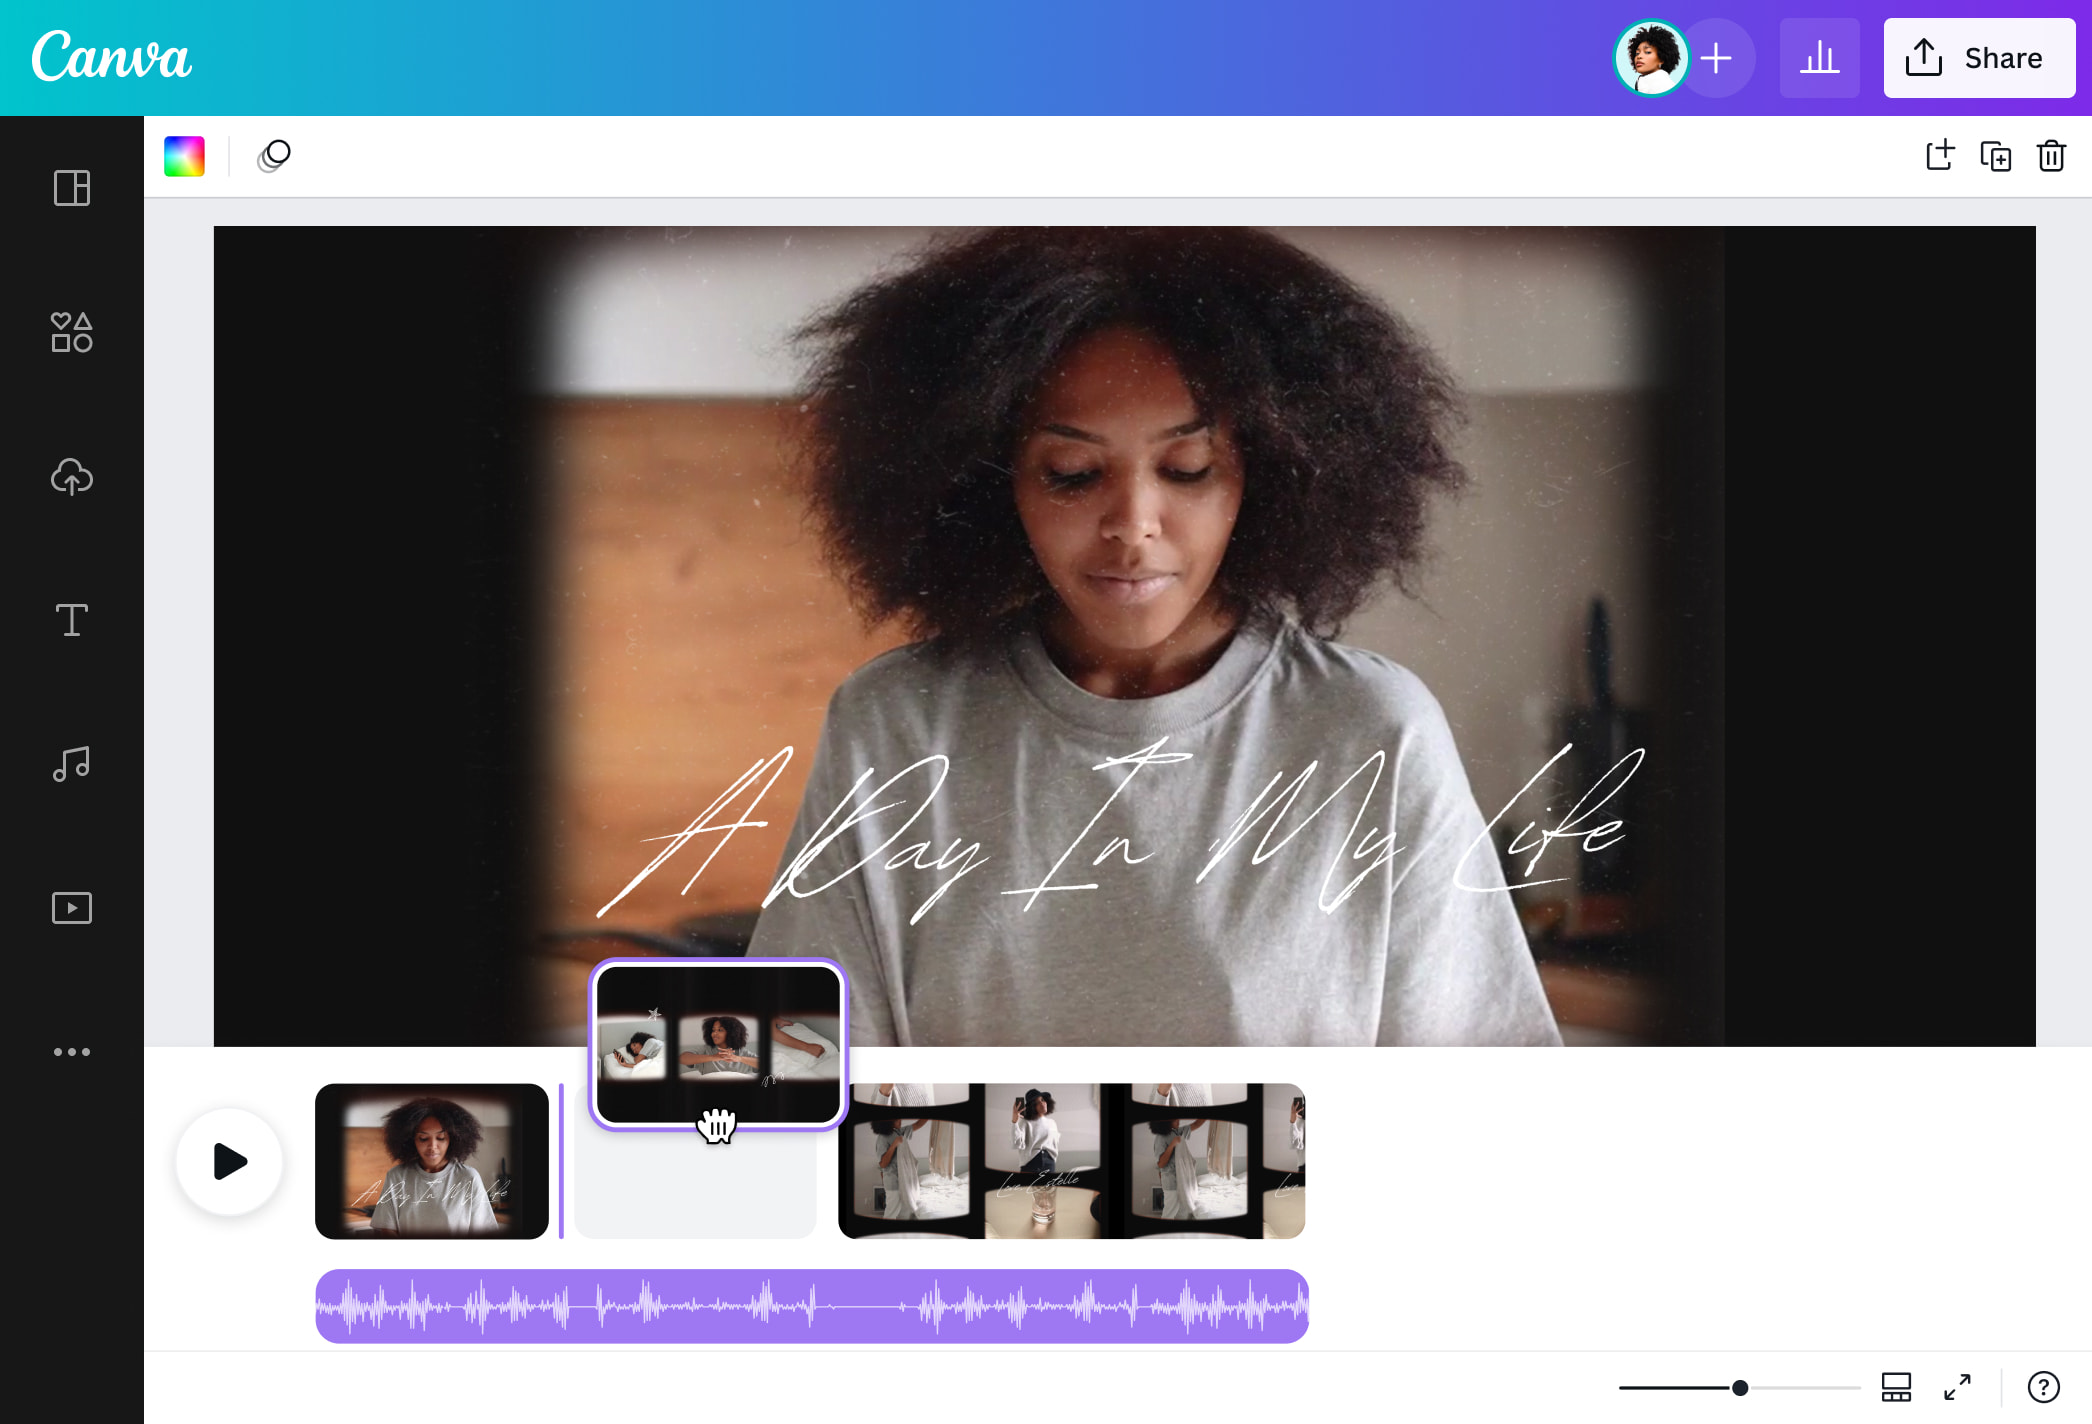Image resolution: width=2092 pixels, height=1424 pixels.
Task: Open the account menu via the profile avatar
Action: [x=1652, y=57]
